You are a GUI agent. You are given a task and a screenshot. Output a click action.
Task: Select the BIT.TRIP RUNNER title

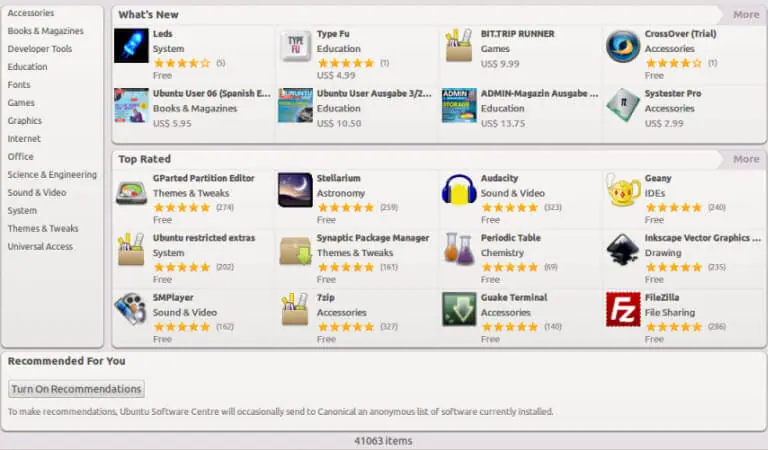pyautogui.click(x=518, y=34)
